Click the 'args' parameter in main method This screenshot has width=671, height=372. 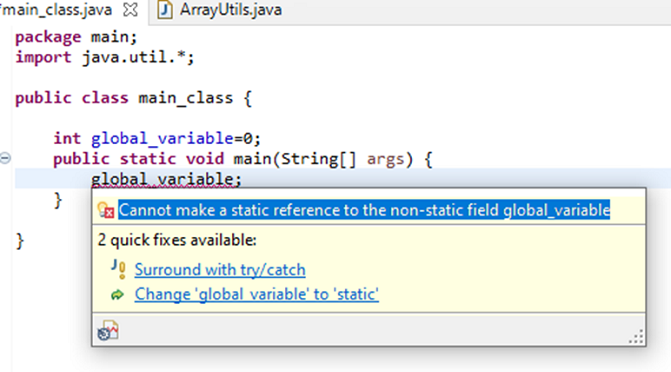[385, 159]
